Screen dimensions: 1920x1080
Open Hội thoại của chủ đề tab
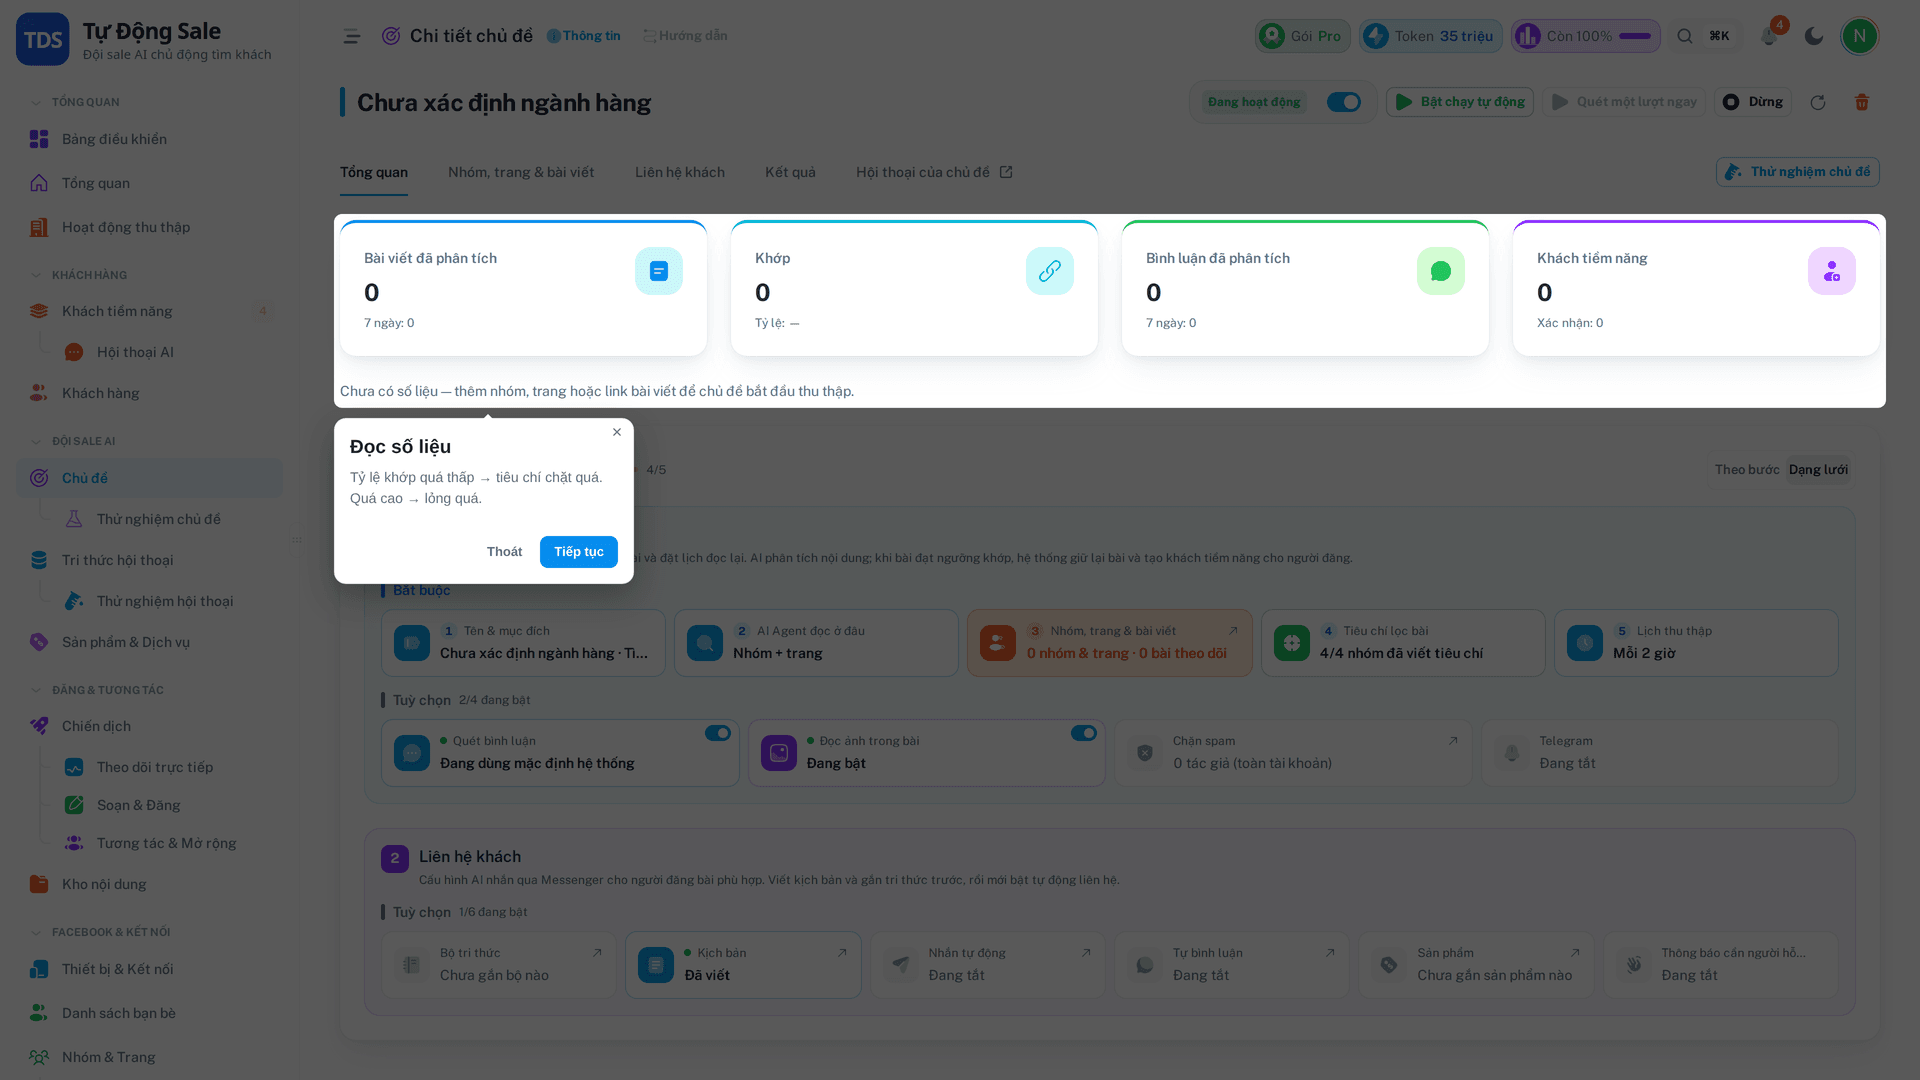pos(934,172)
